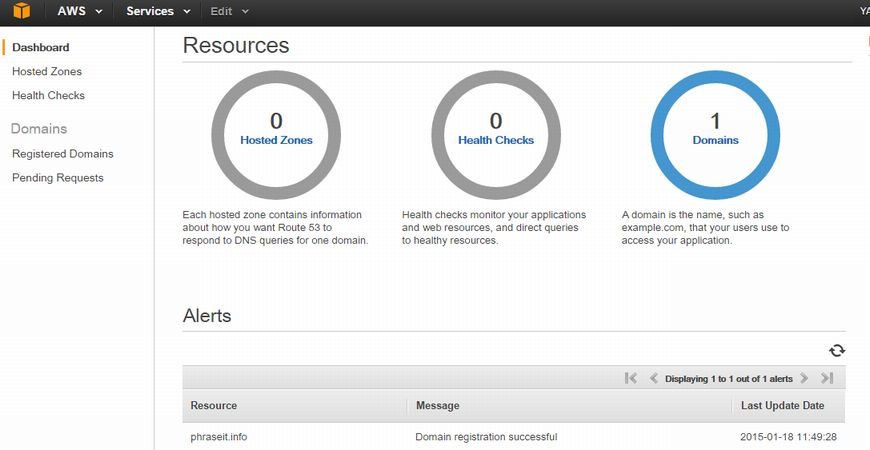The height and width of the screenshot is (450, 870).
Task: Open Hosted Zones in sidebar
Action: (x=47, y=72)
